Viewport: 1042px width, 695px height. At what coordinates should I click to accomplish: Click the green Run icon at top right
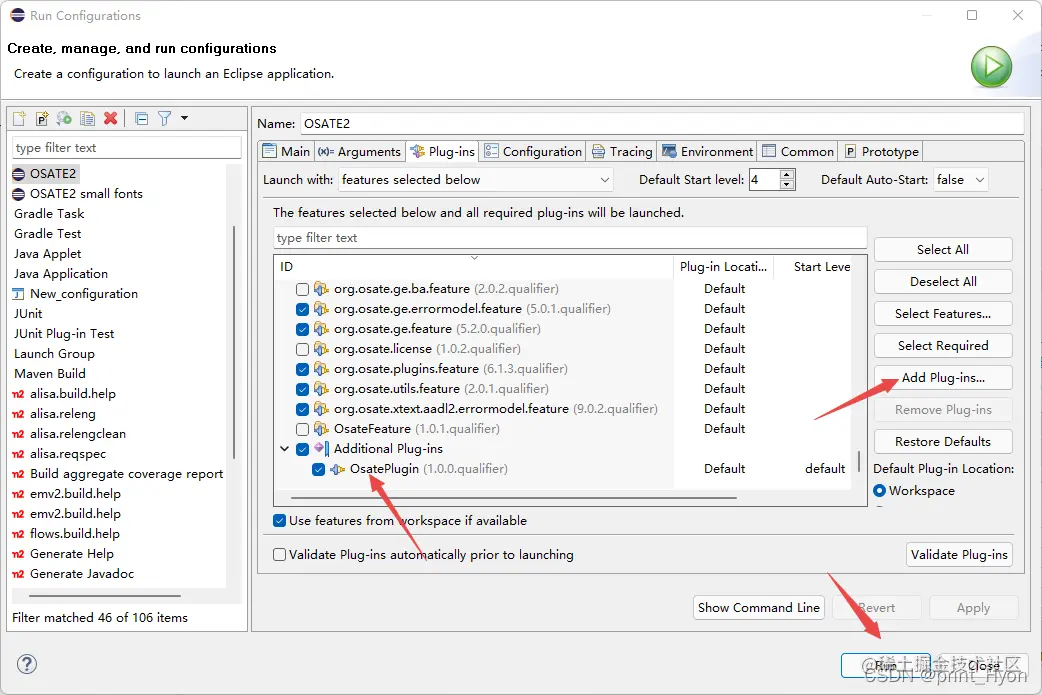(x=991, y=67)
